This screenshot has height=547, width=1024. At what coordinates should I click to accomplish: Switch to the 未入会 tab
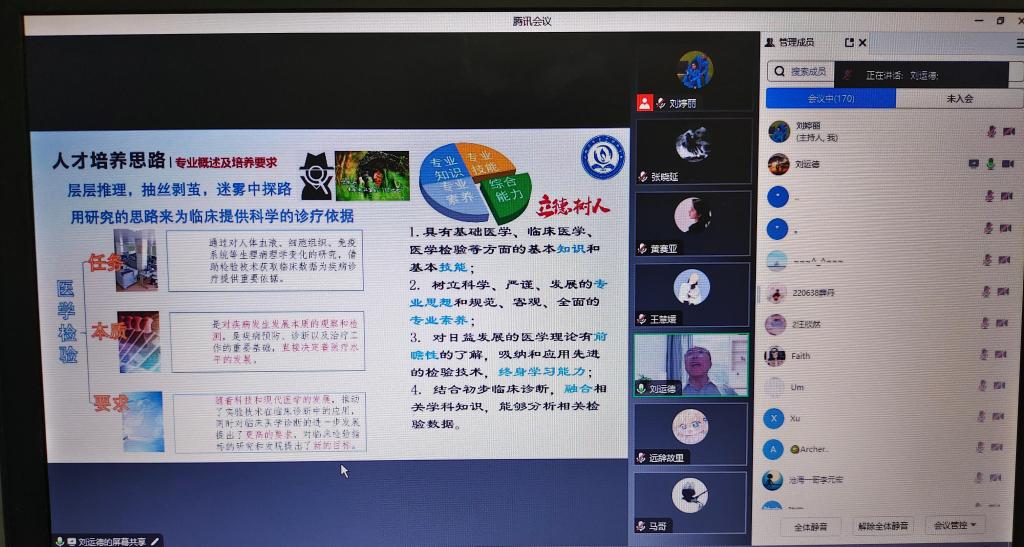pyautogui.click(x=958, y=99)
